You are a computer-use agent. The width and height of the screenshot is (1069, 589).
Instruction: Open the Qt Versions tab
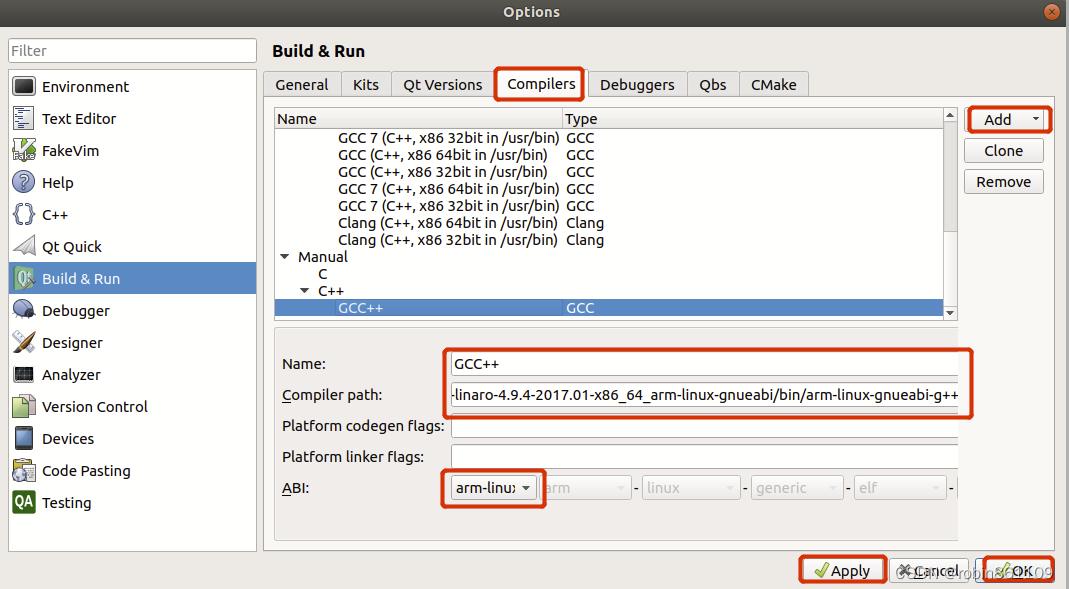click(442, 85)
